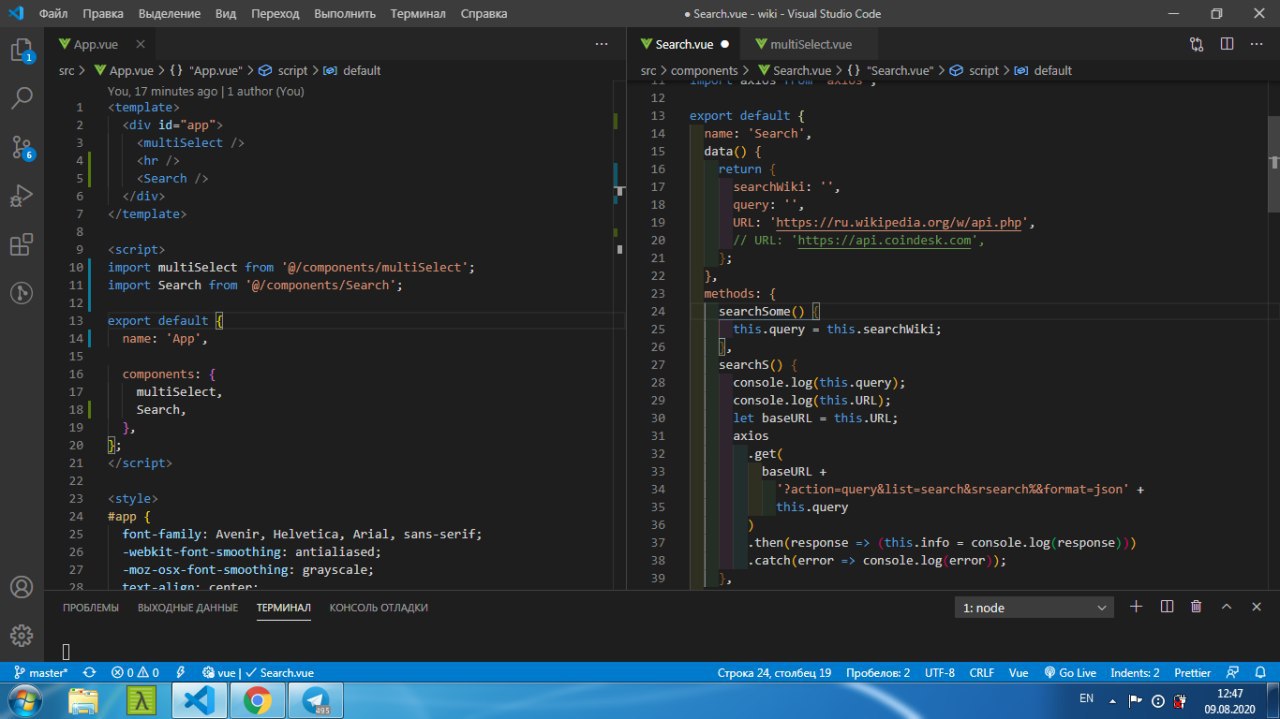The height and width of the screenshot is (719, 1280).
Task: Click 'components' in the right editor breadcrumb
Action: coord(704,71)
